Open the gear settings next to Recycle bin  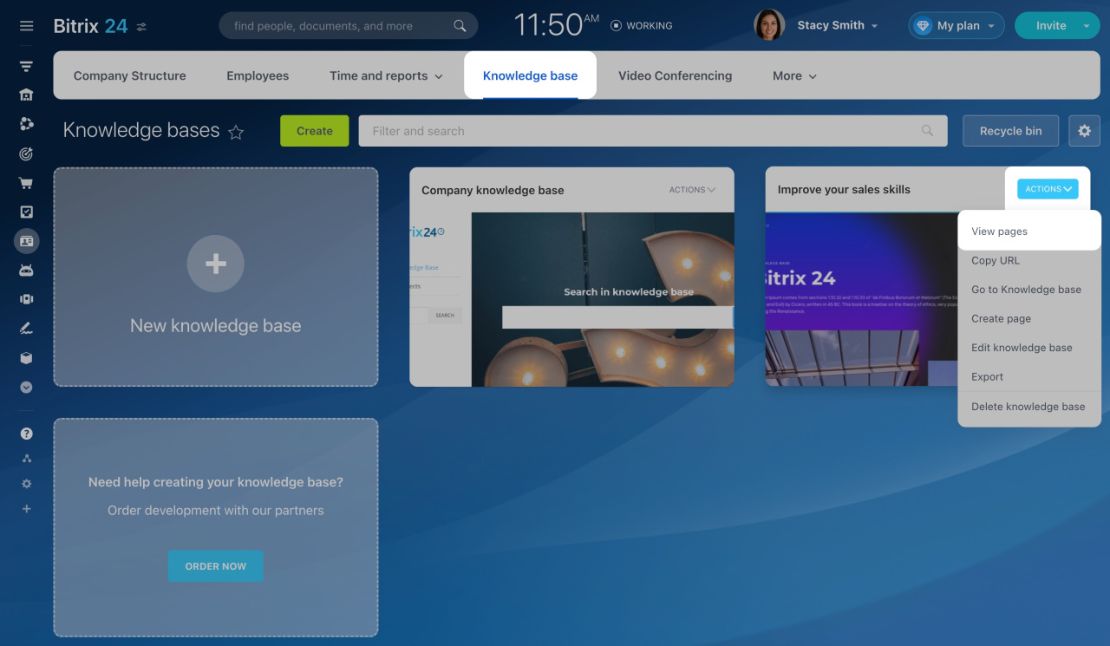[1084, 131]
